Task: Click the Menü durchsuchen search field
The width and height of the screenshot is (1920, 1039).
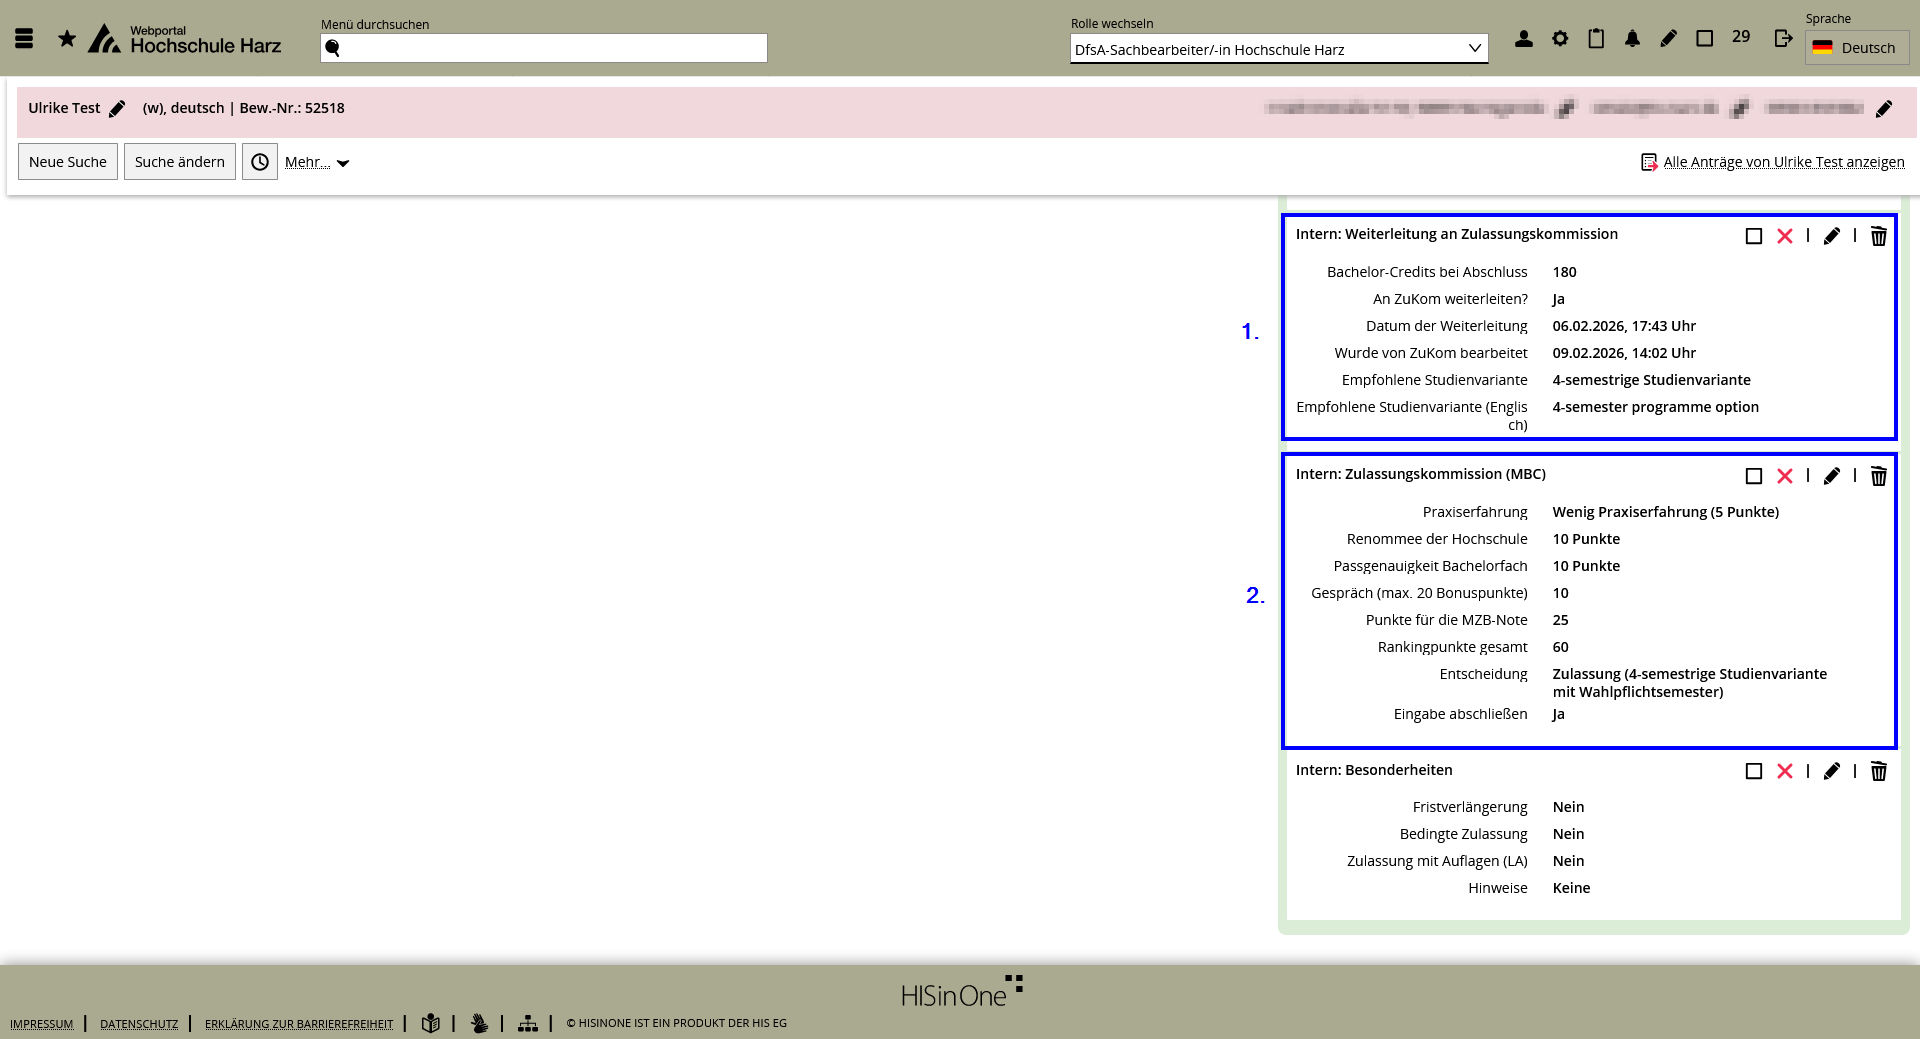Action: (x=544, y=48)
